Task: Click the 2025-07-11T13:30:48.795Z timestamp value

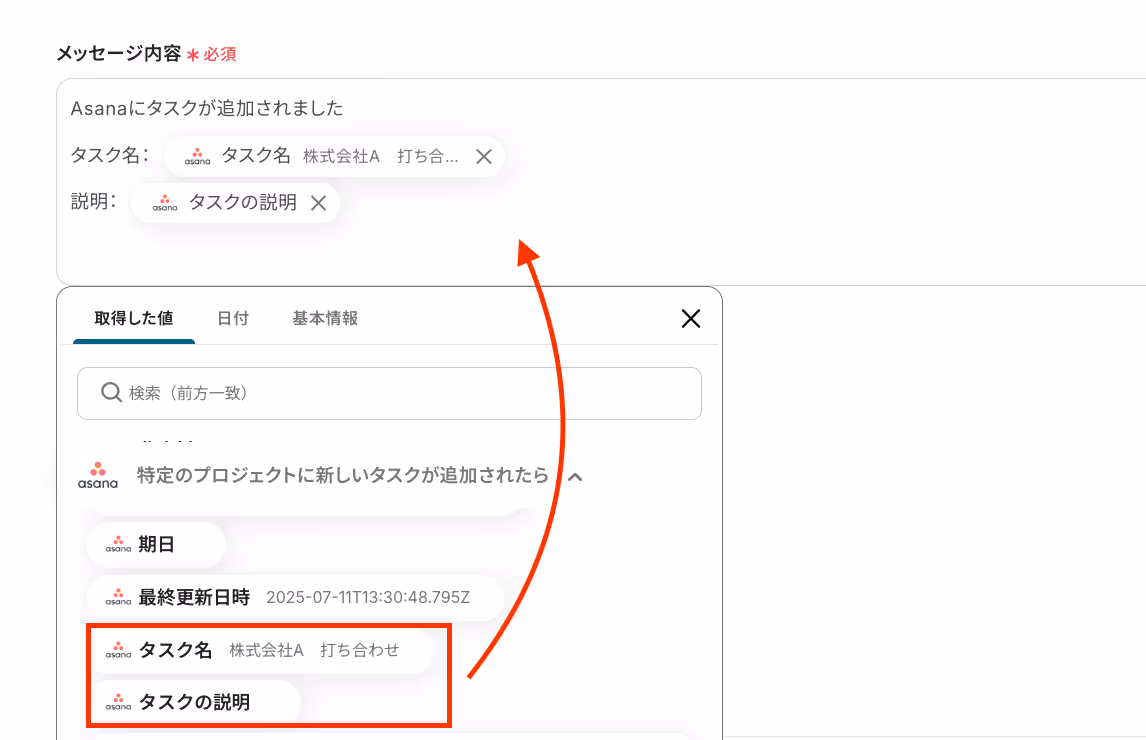Action: pos(368,597)
